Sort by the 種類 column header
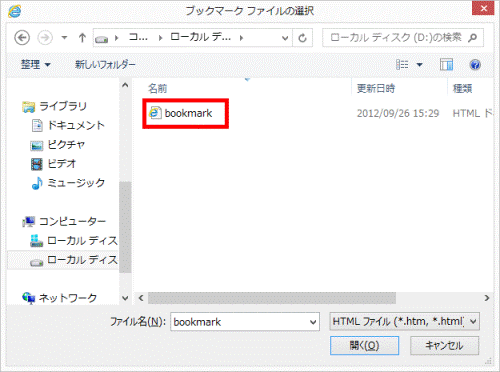 (463, 89)
